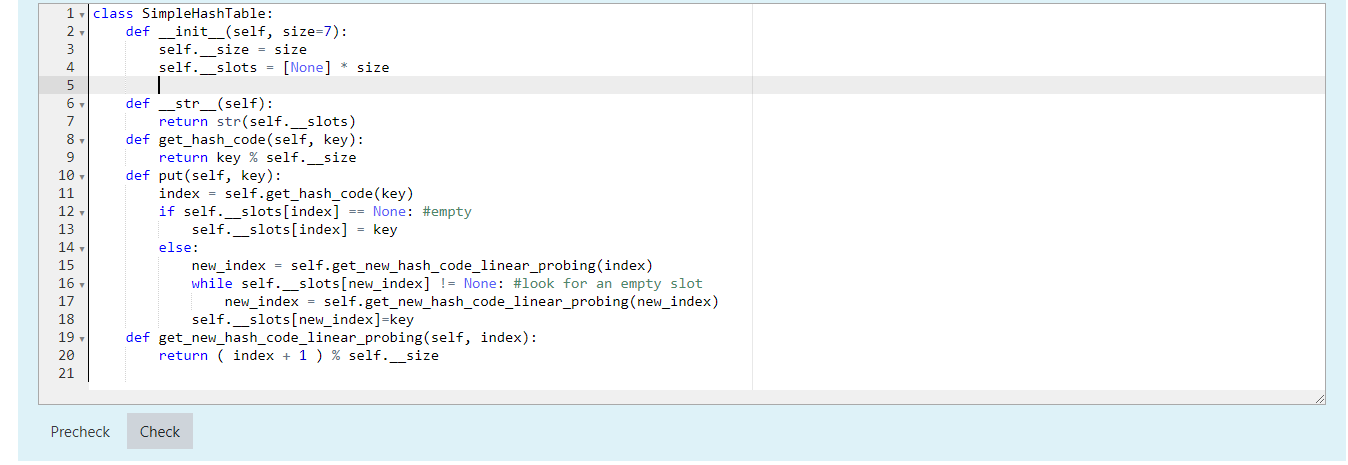Image resolution: width=1348 pixels, height=465 pixels.
Task: Click line number 20 in the gutter
Action: (x=66, y=356)
